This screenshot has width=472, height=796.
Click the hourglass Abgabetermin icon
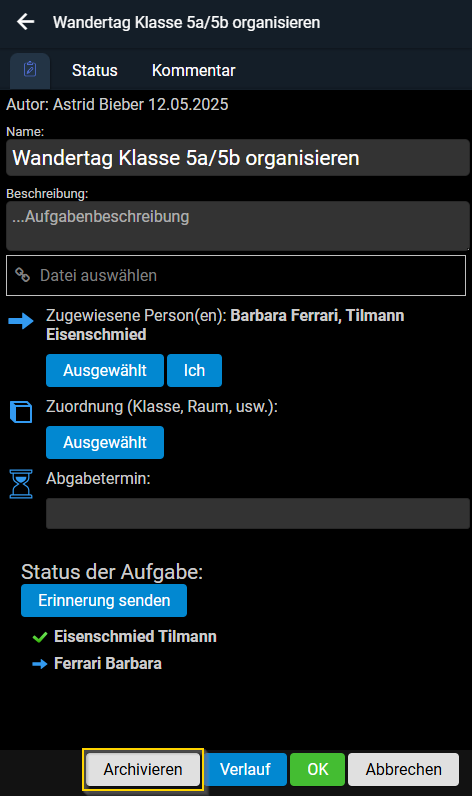[21, 484]
